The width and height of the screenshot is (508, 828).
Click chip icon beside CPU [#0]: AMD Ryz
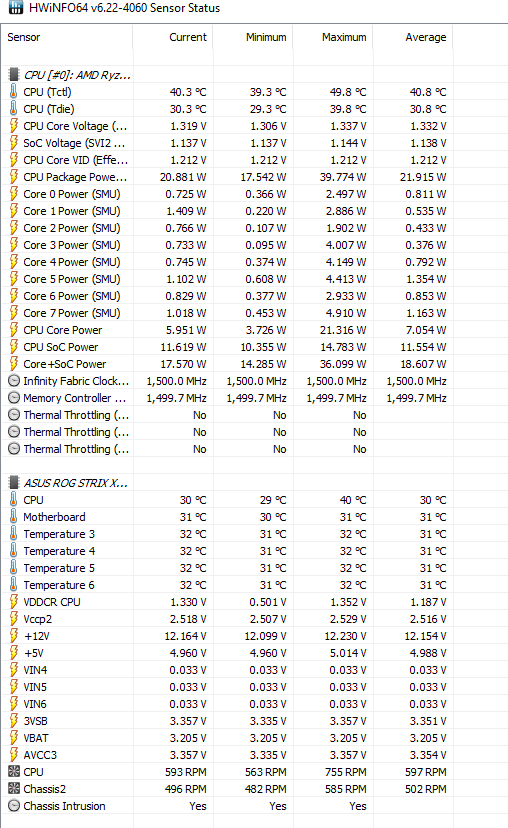[x=14, y=74]
